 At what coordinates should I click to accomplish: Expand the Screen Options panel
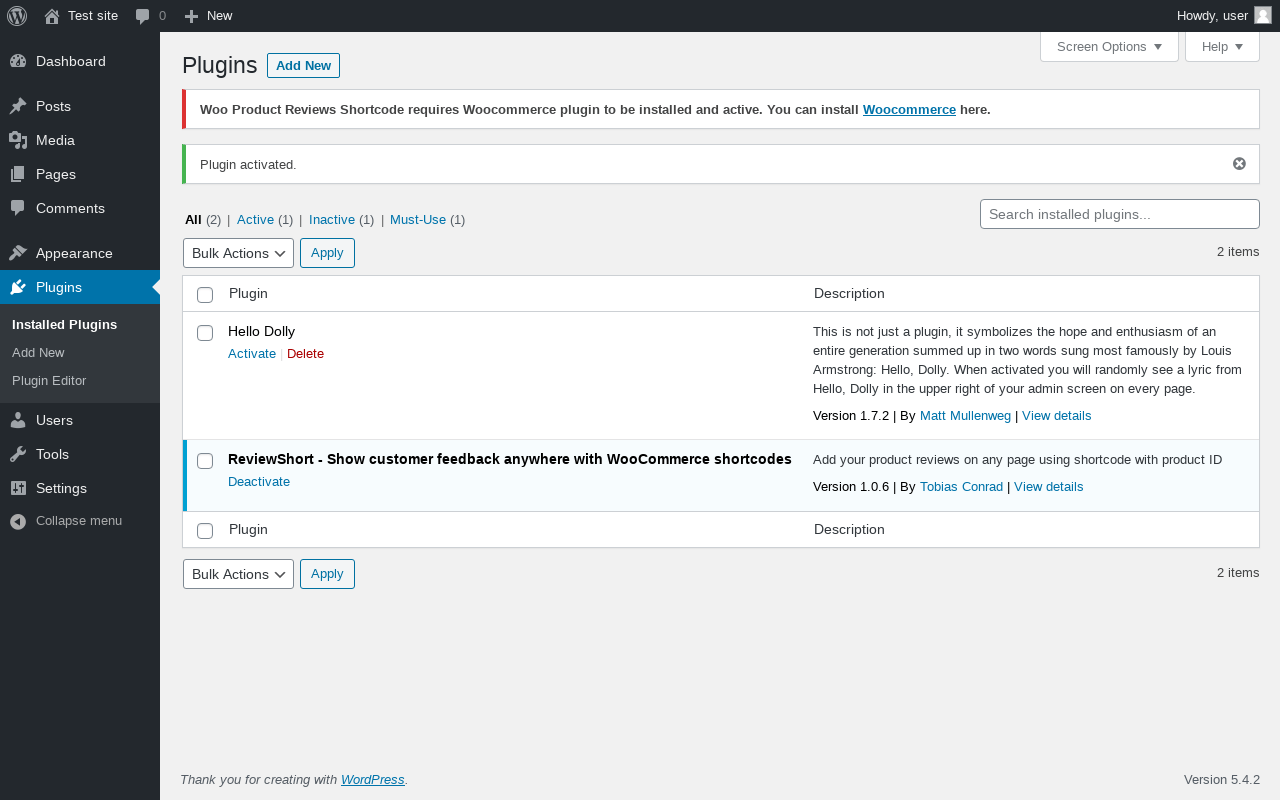coord(1109,46)
